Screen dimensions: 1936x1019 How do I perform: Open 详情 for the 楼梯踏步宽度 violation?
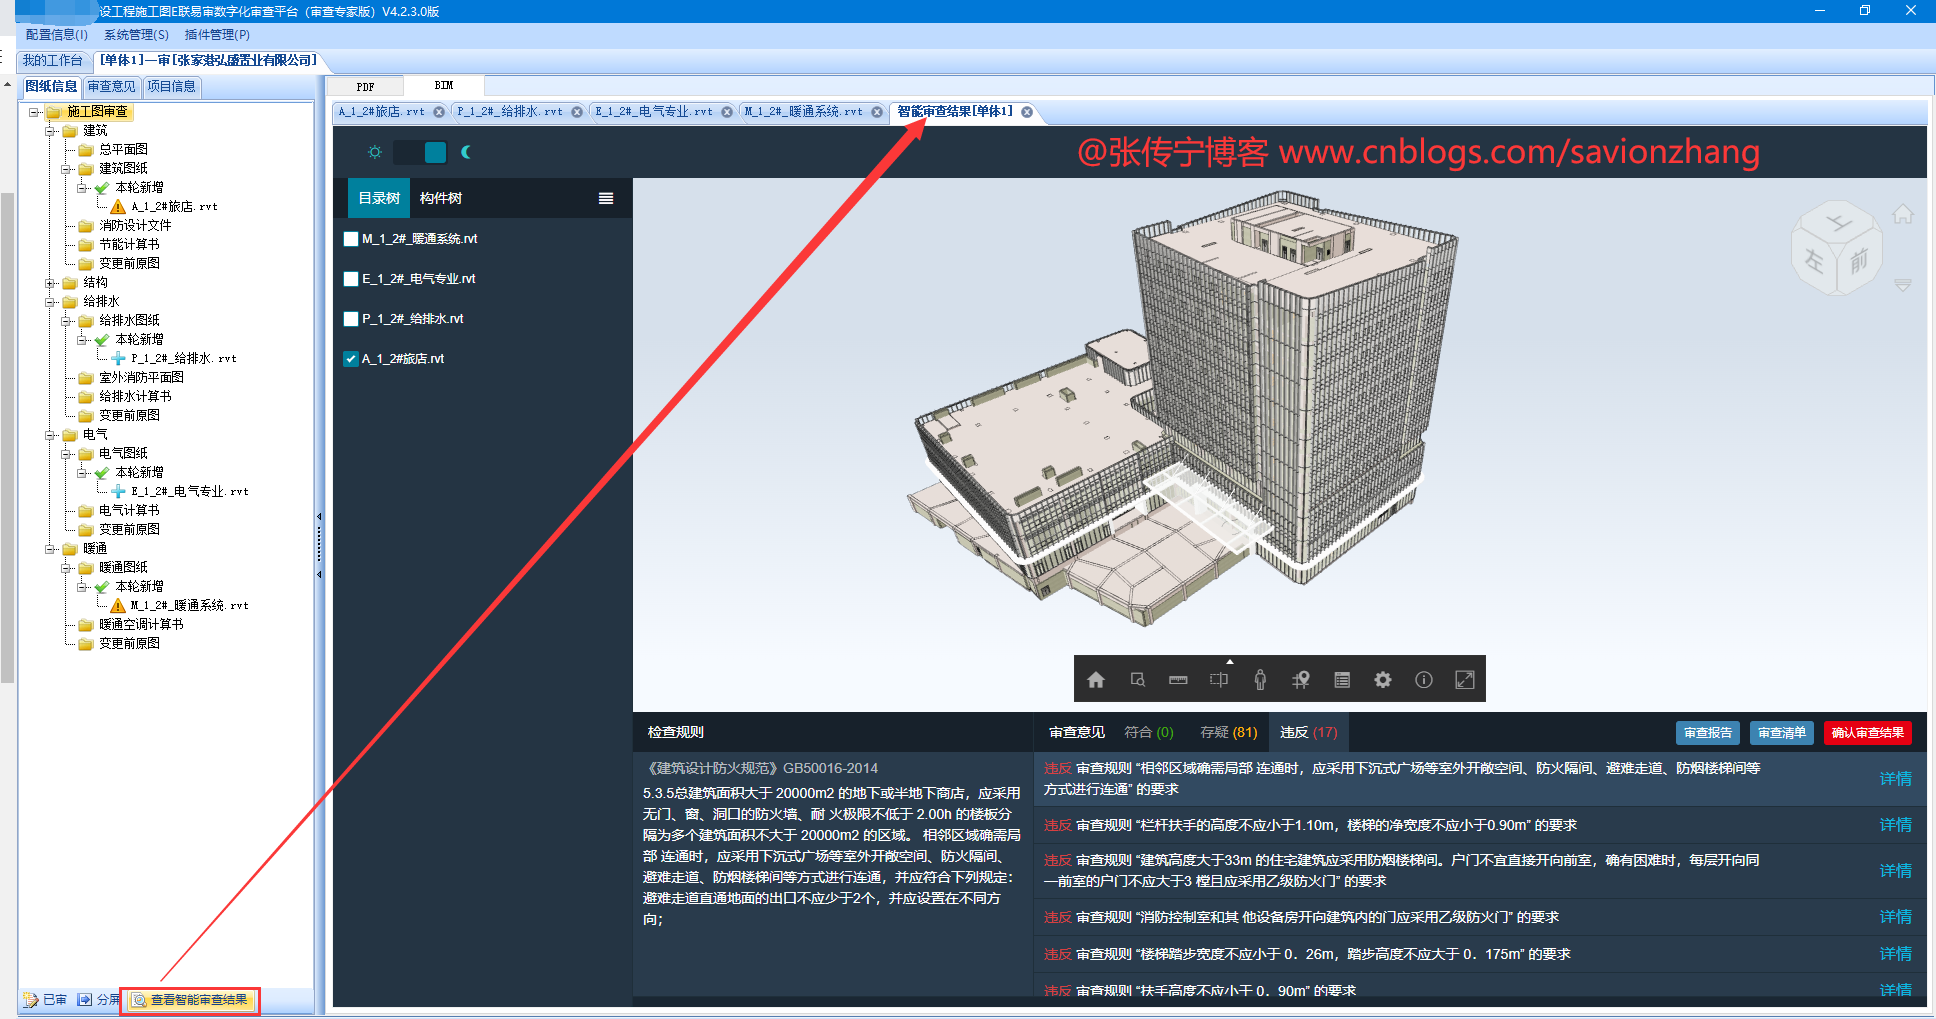pyautogui.click(x=1895, y=954)
